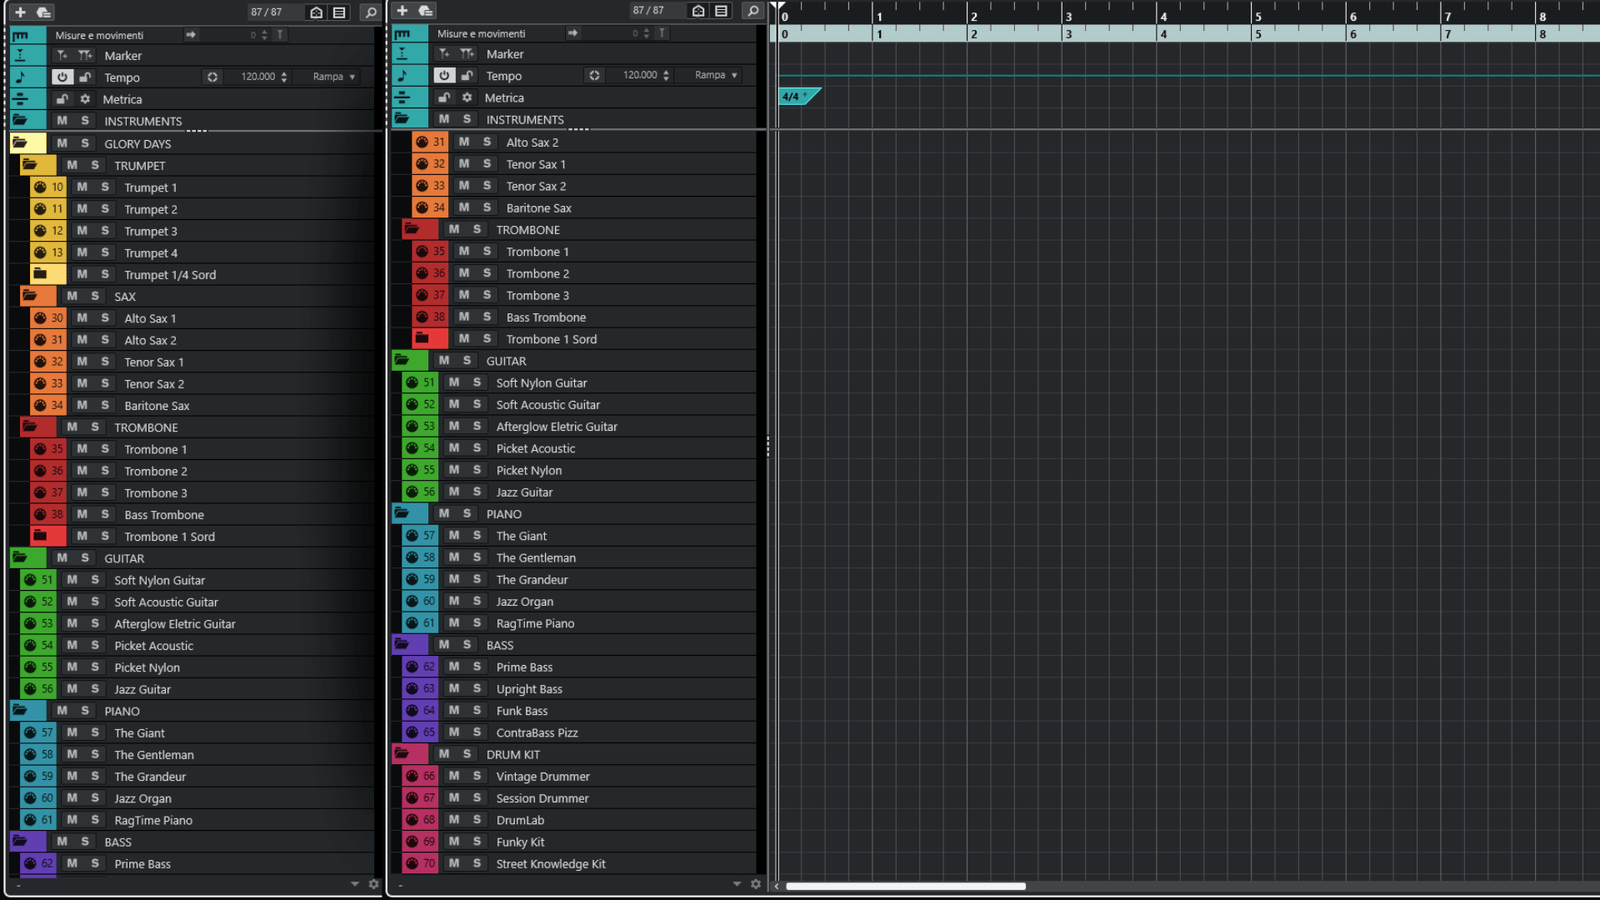Click track list settings gear at bottom of right list

[x=756, y=884]
